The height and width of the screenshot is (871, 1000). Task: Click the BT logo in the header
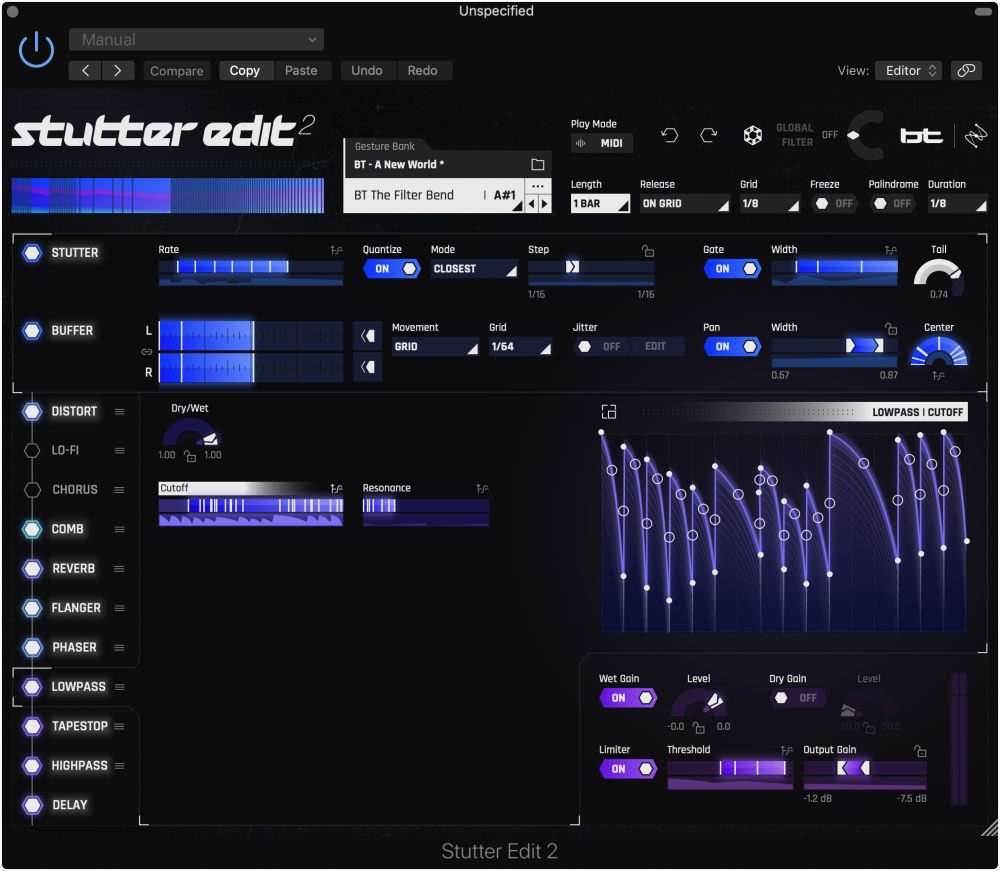pyautogui.click(x=921, y=137)
